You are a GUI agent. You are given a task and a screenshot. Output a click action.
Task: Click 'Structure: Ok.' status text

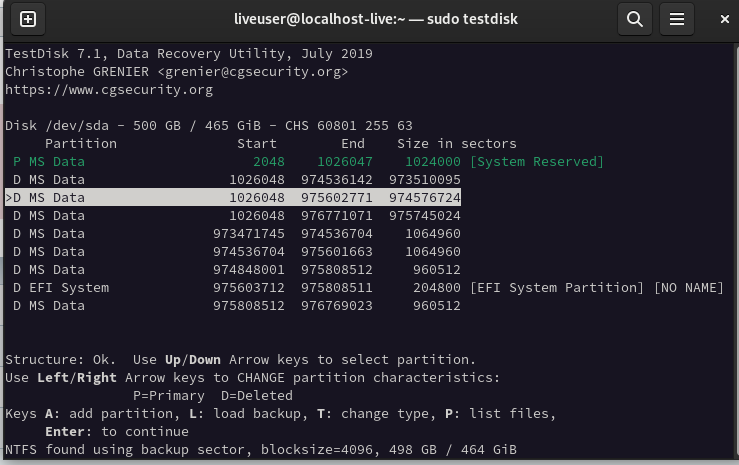(60, 359)
